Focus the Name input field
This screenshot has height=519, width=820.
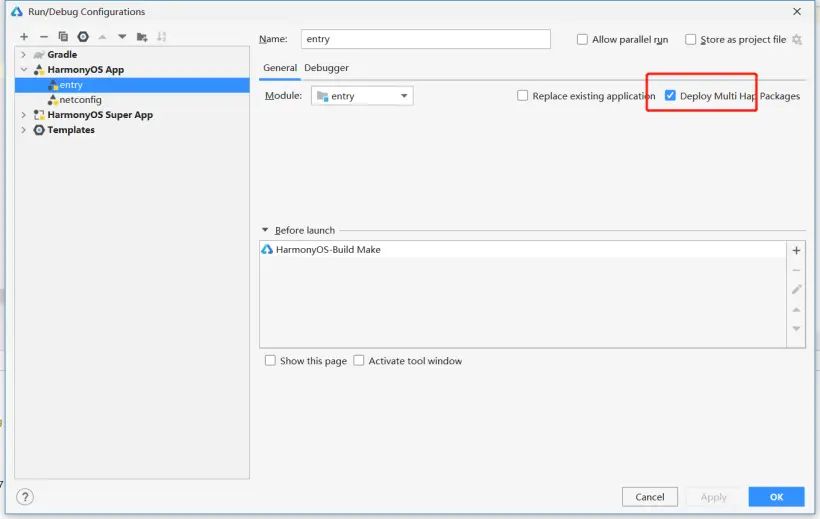(426, 39)
